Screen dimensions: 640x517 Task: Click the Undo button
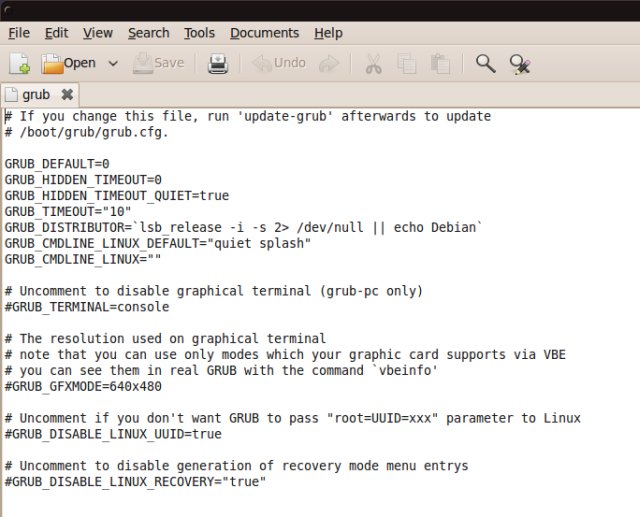279,64
